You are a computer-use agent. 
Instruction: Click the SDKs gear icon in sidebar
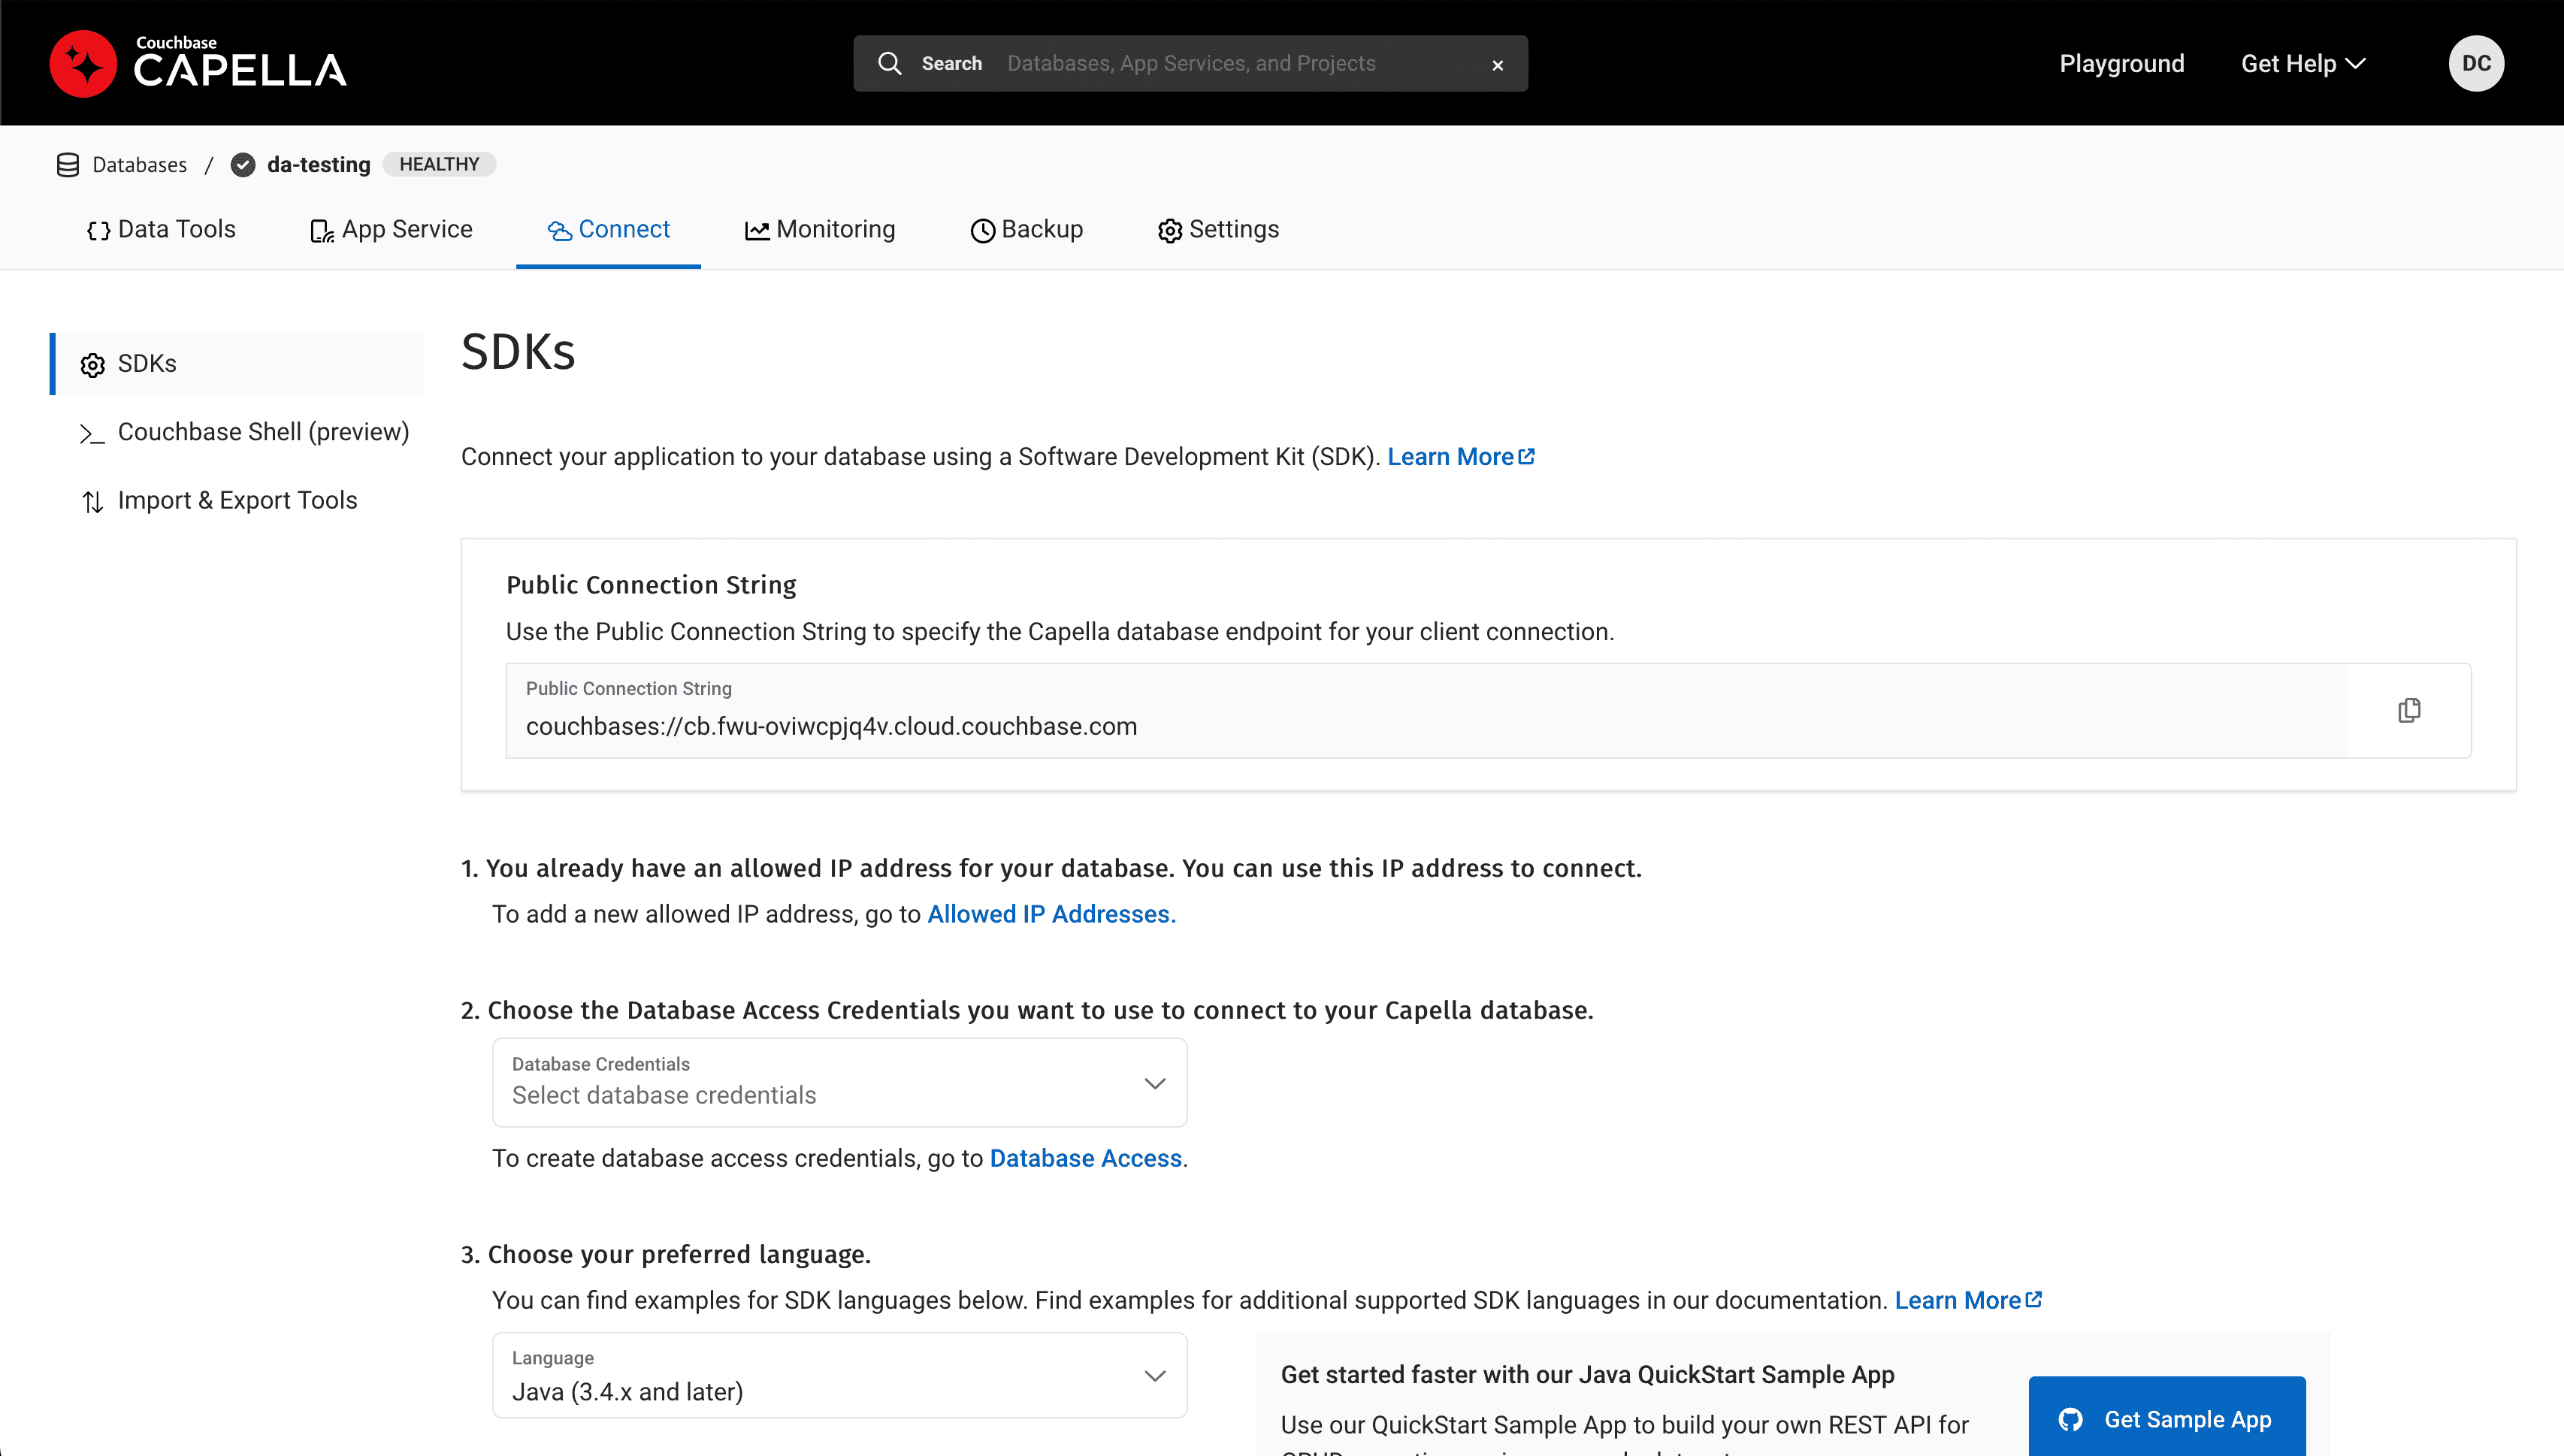tap(93, 365)
